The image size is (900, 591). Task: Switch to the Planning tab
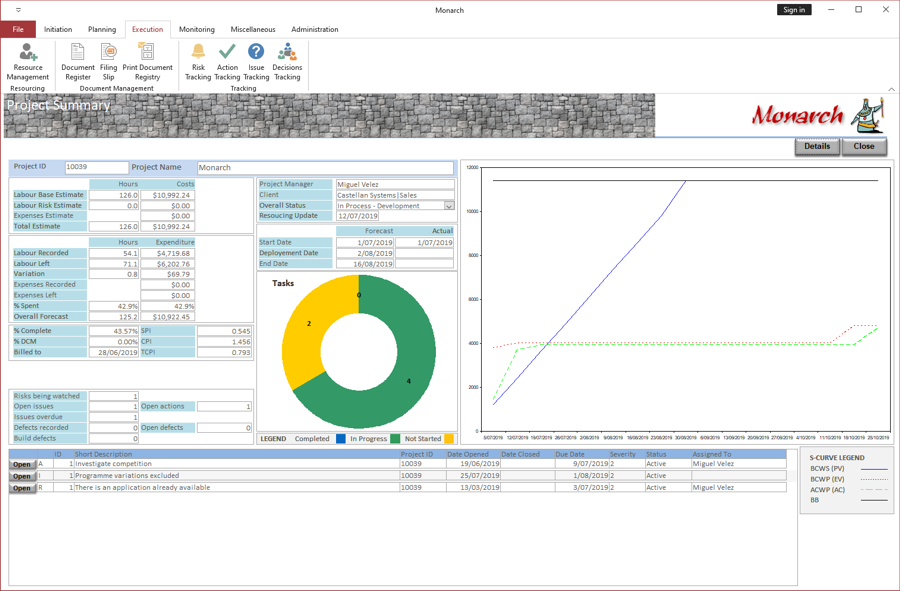pos(102,29)
